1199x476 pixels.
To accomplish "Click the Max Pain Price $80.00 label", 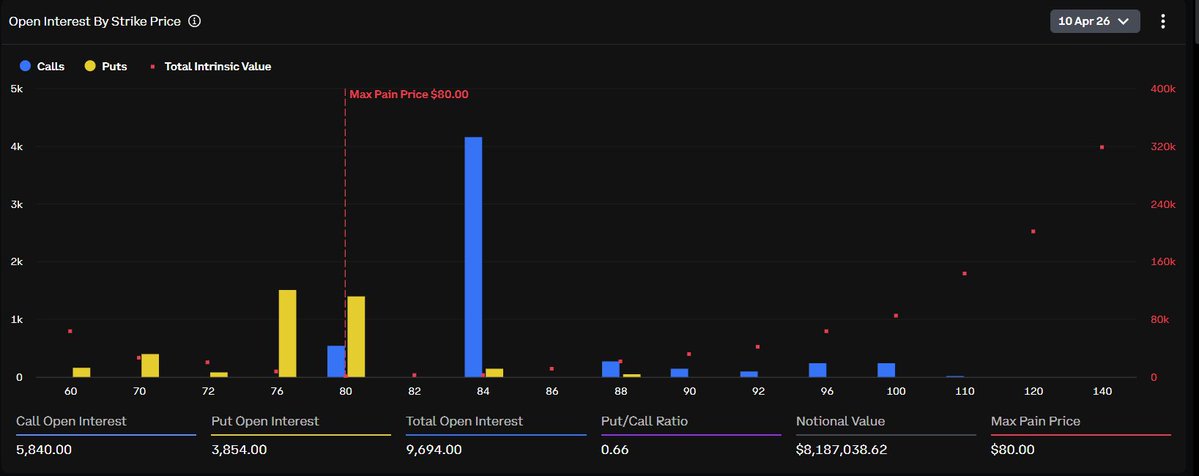I will (408, 94).
